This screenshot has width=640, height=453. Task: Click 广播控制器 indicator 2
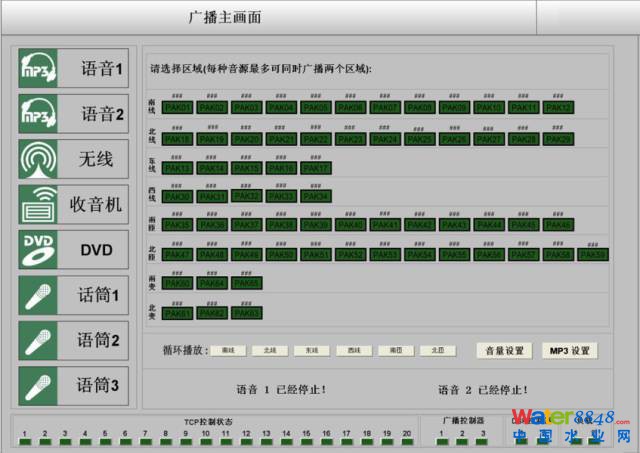pyautogui.click(x=460, y=441)
